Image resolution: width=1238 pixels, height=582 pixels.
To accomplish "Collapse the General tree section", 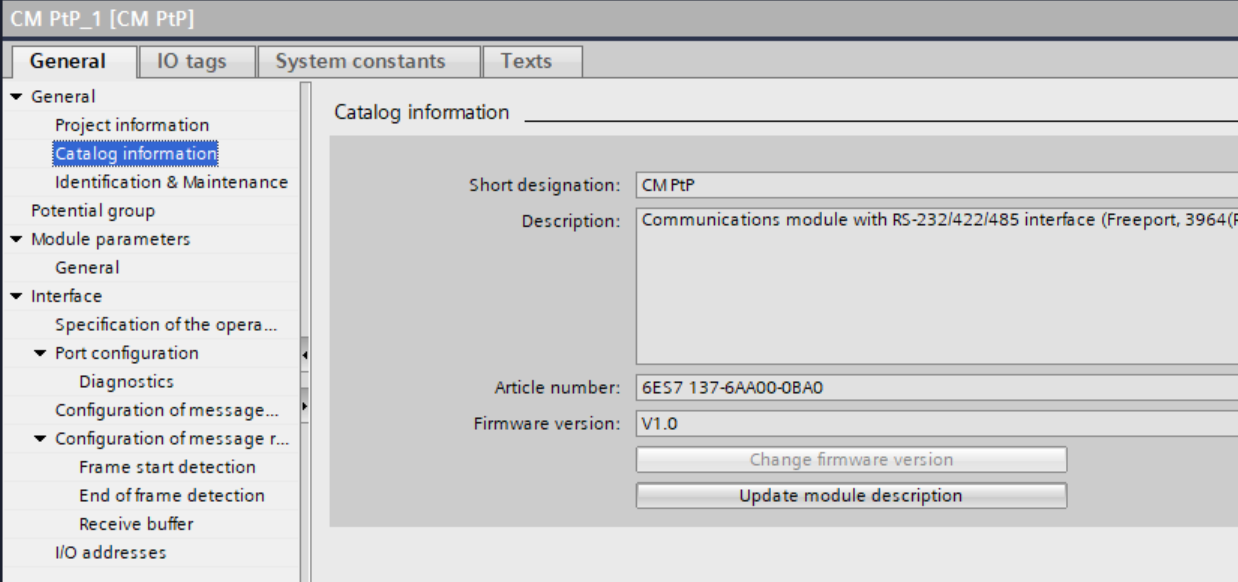I will pos(17,97).
